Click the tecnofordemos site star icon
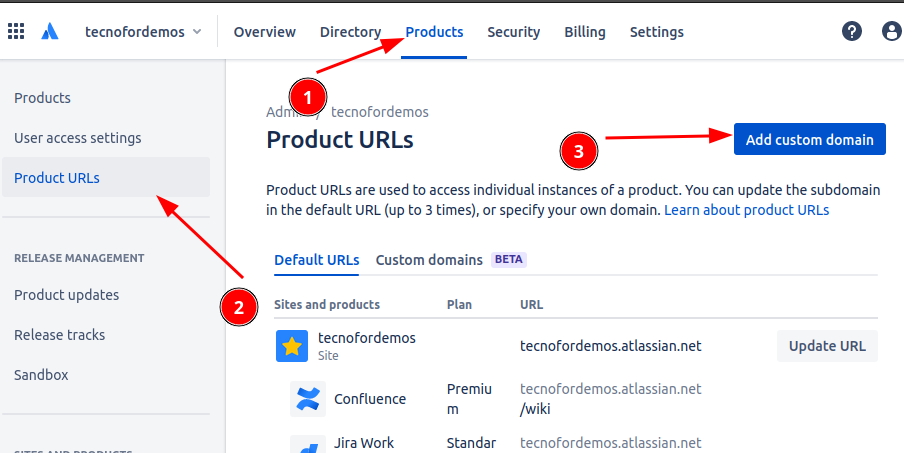The height and width of the screenshot is (453, 904). [x=292, y=346]
